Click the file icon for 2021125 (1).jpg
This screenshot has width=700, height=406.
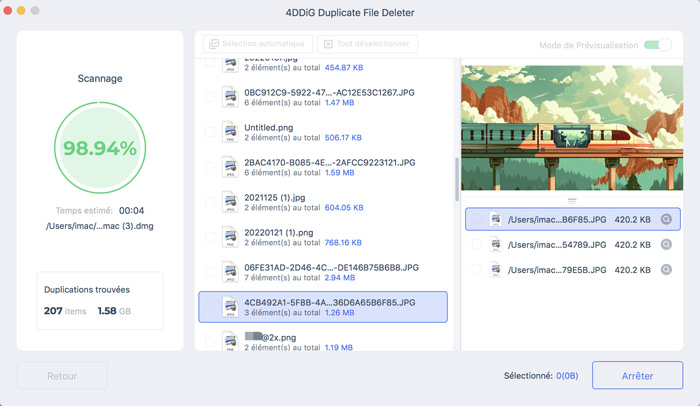(230, 202)
